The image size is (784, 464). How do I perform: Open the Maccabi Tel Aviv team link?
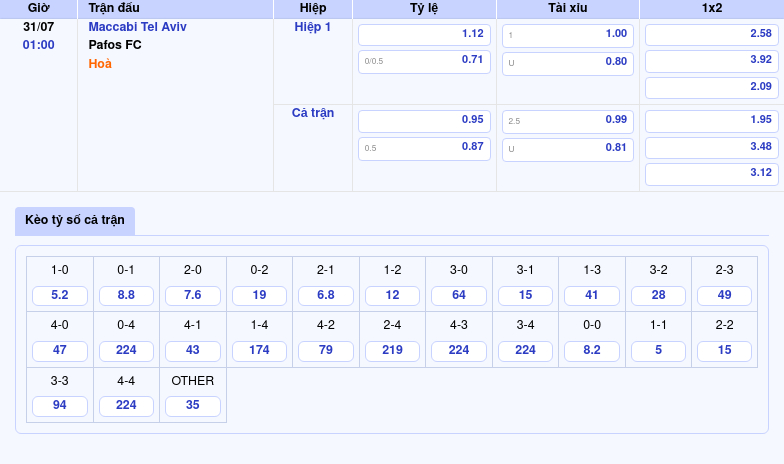tap(137, 27)
